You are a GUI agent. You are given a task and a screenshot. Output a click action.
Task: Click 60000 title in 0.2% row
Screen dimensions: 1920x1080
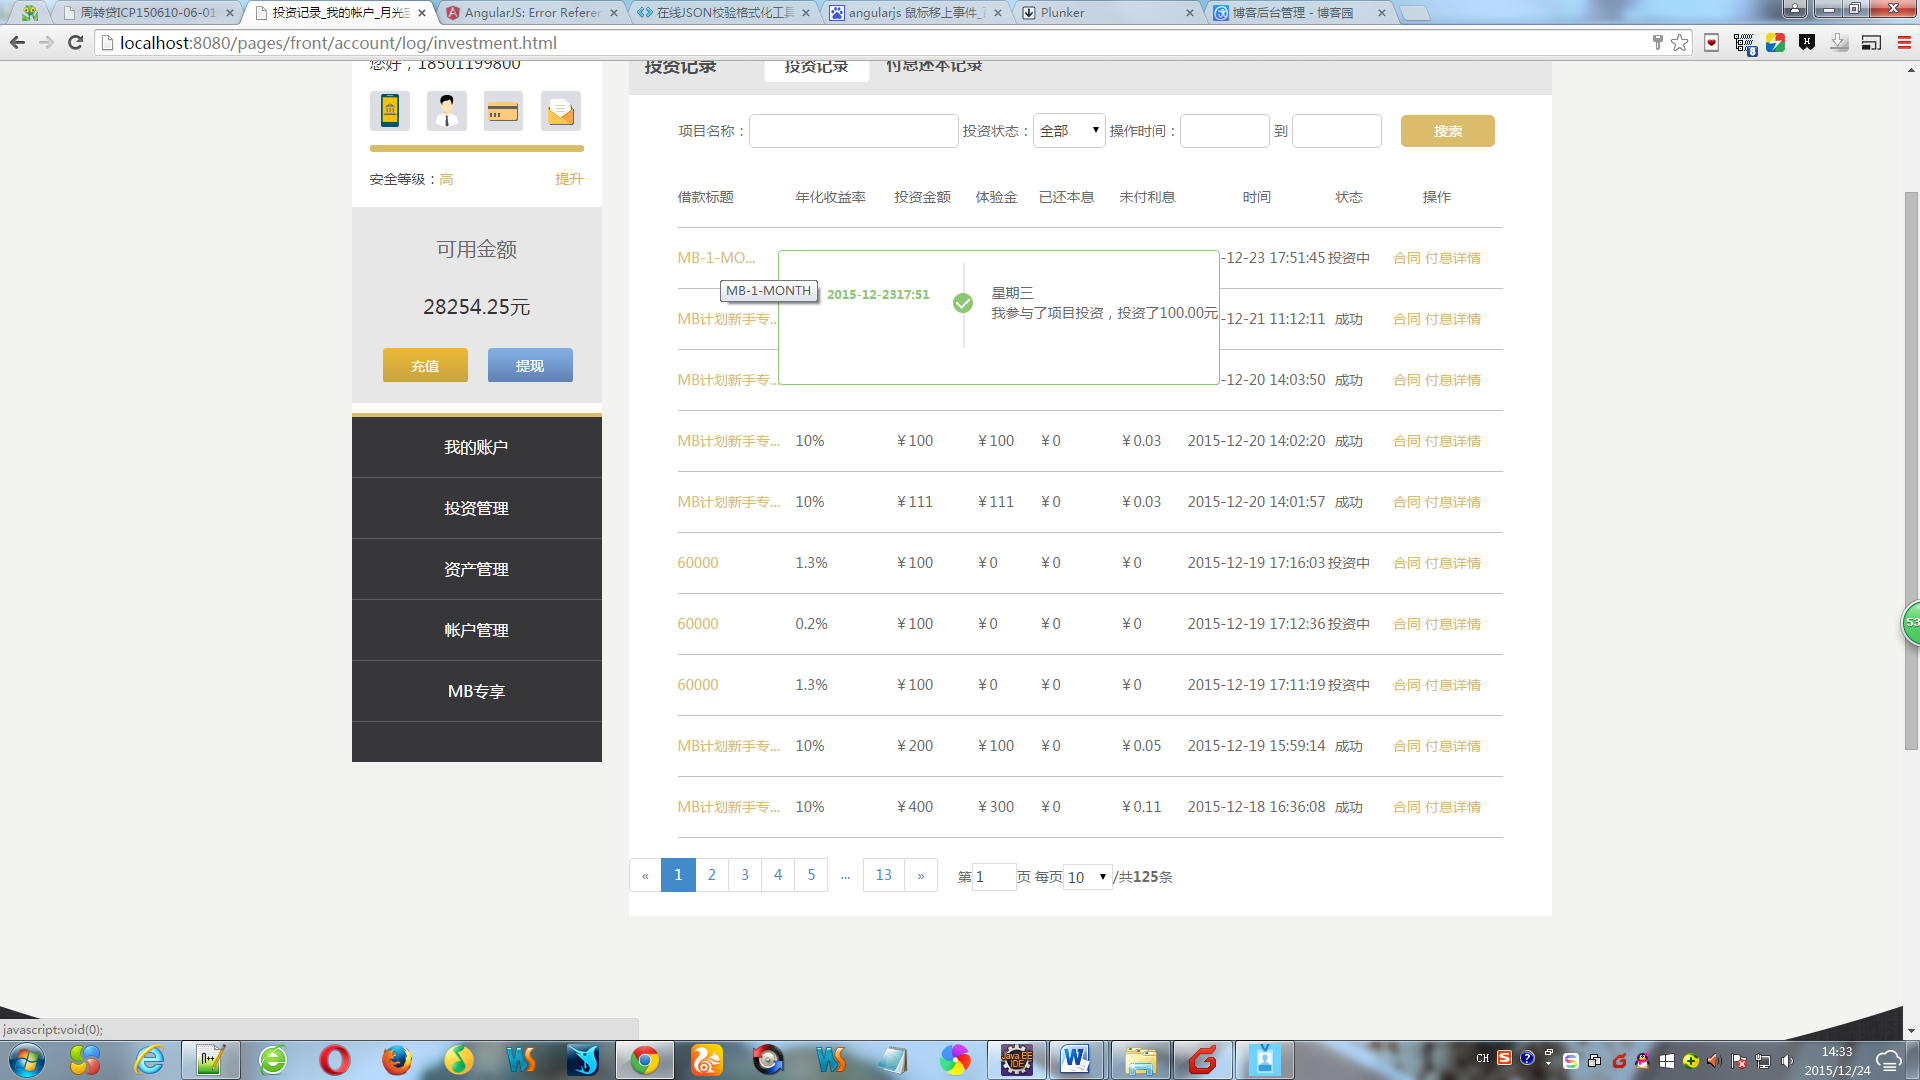click(698, 624)
